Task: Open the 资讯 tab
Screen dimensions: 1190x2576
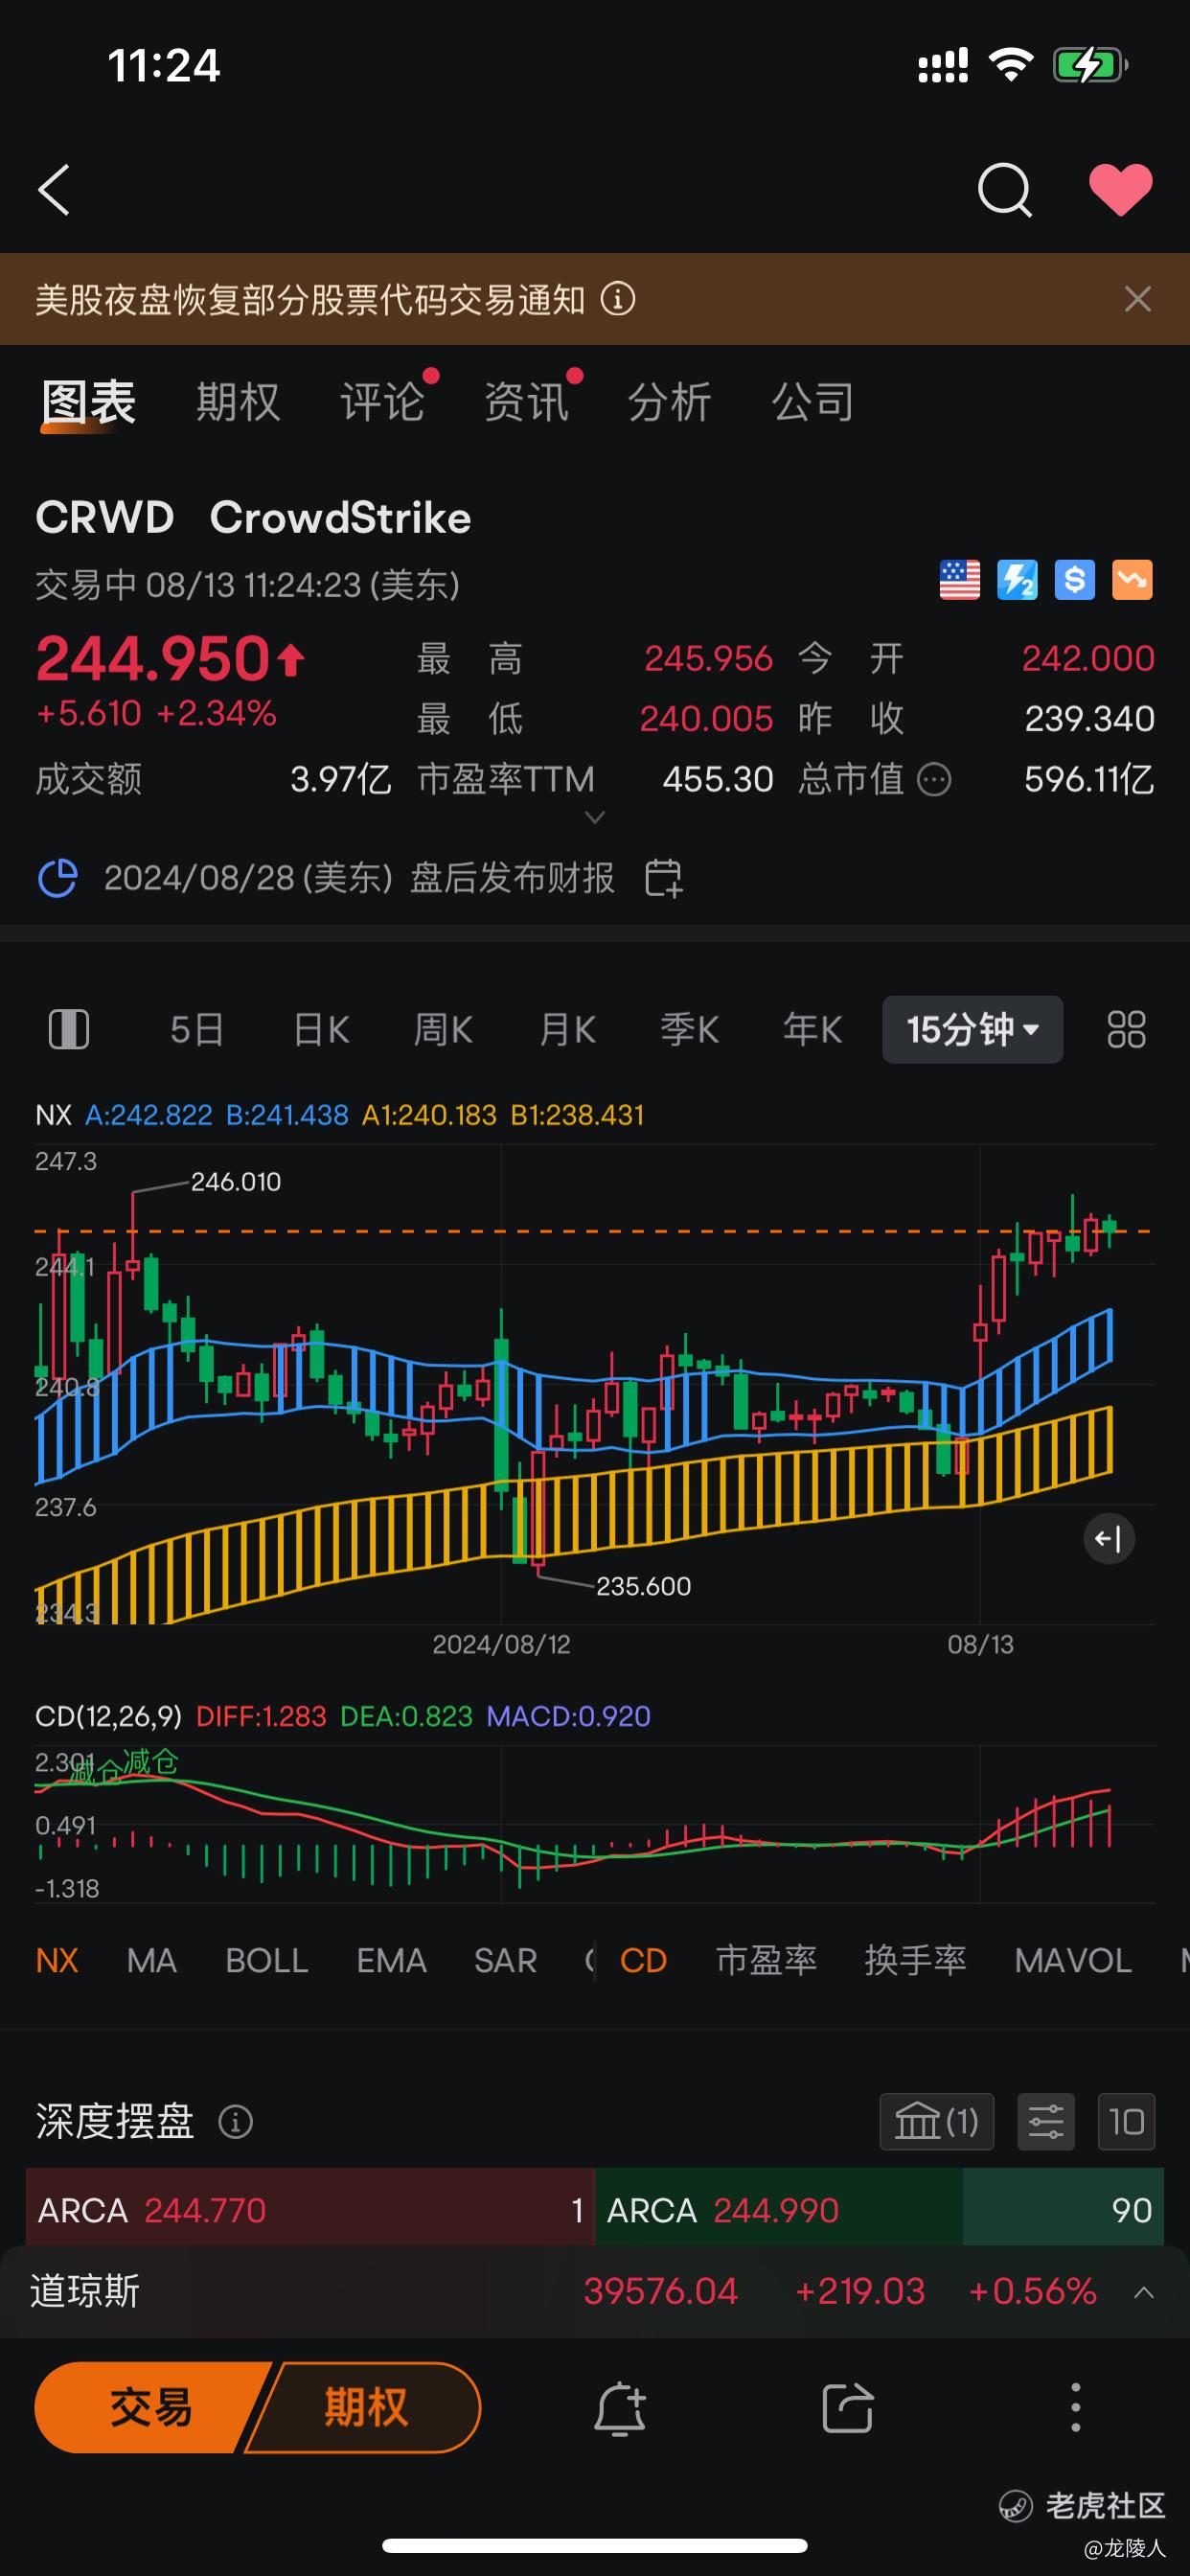Action: pos(526,403)
